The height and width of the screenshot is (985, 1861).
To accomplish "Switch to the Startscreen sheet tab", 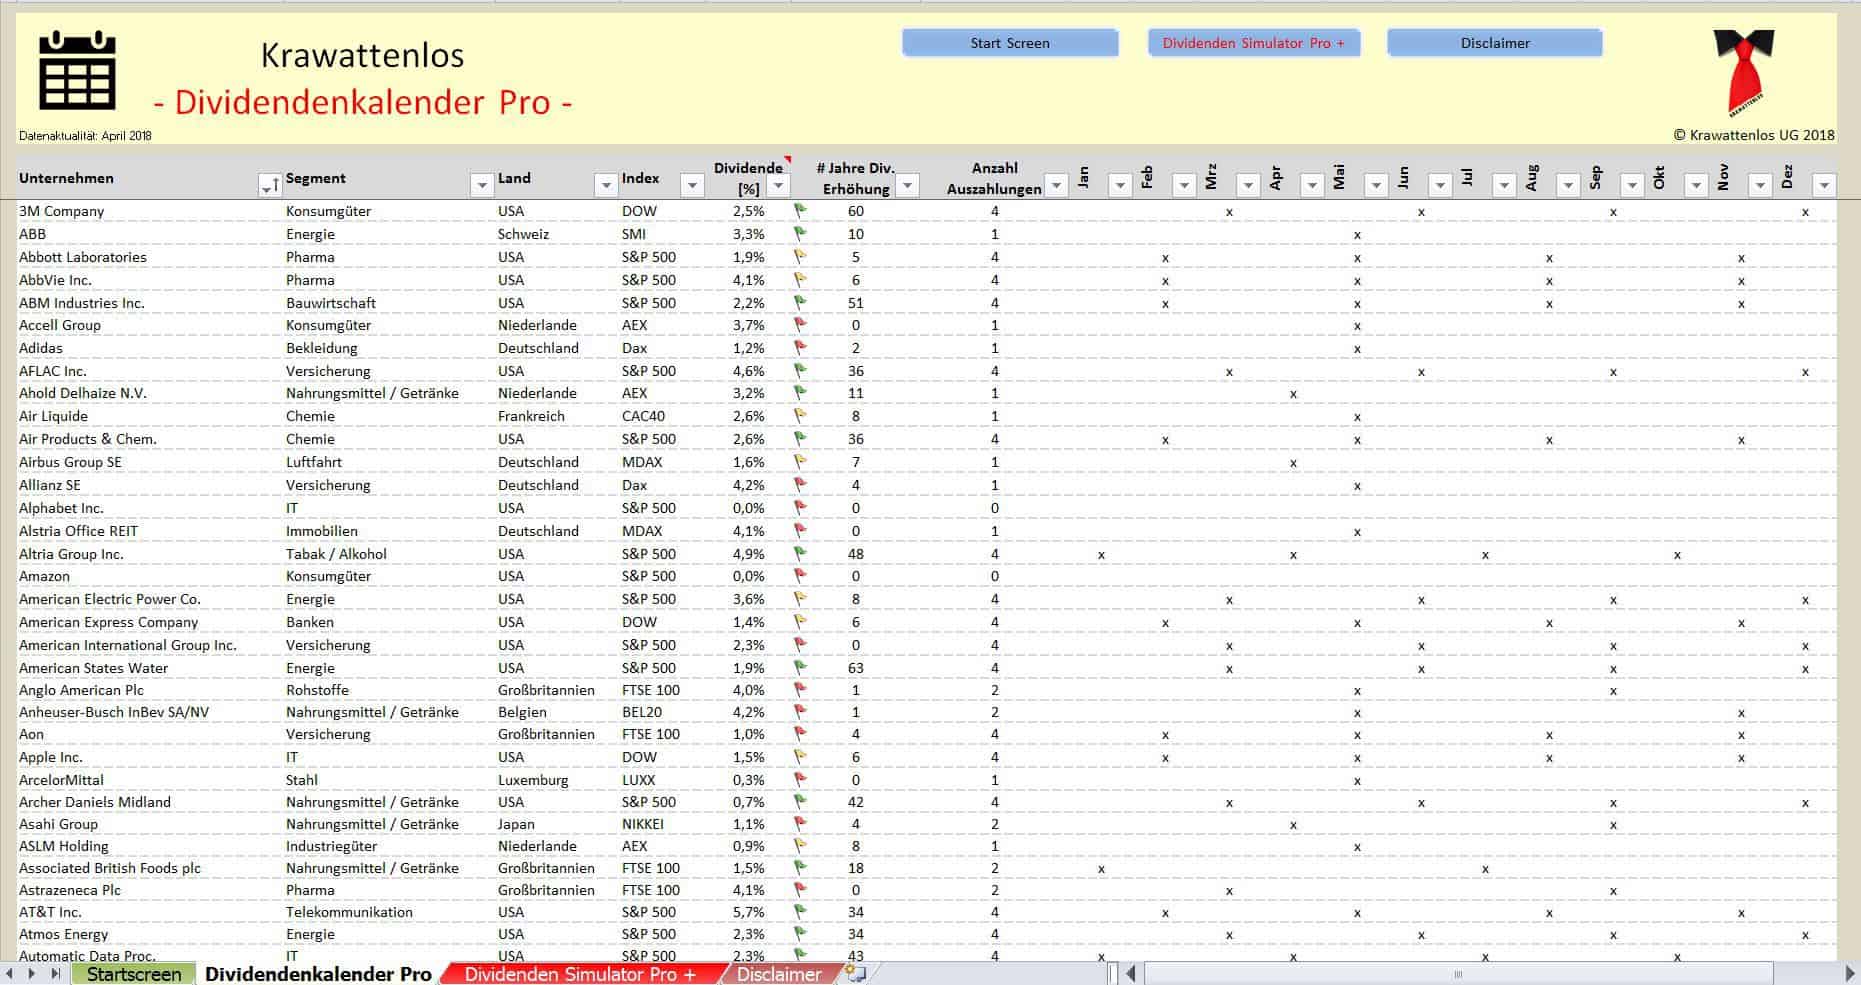I will (x=134, y=974).
